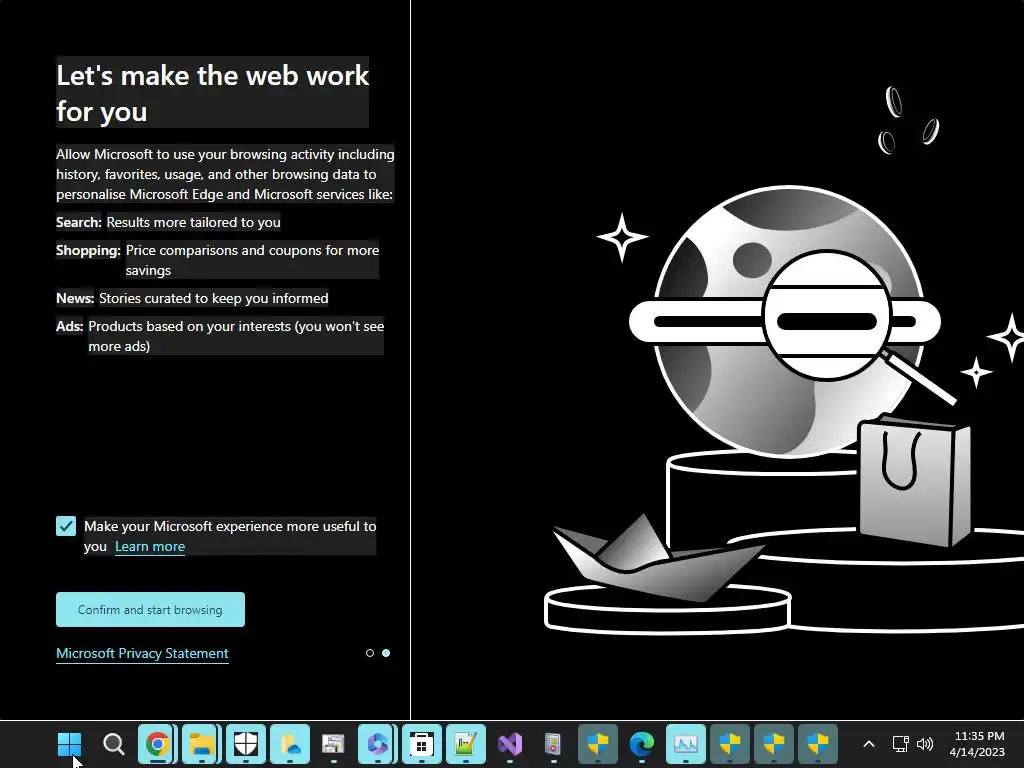Image resolution: width=1024 pixels, height=768 pixels.
Task: Open Microsoft Store from taskbar
Action: coord(422,744)
